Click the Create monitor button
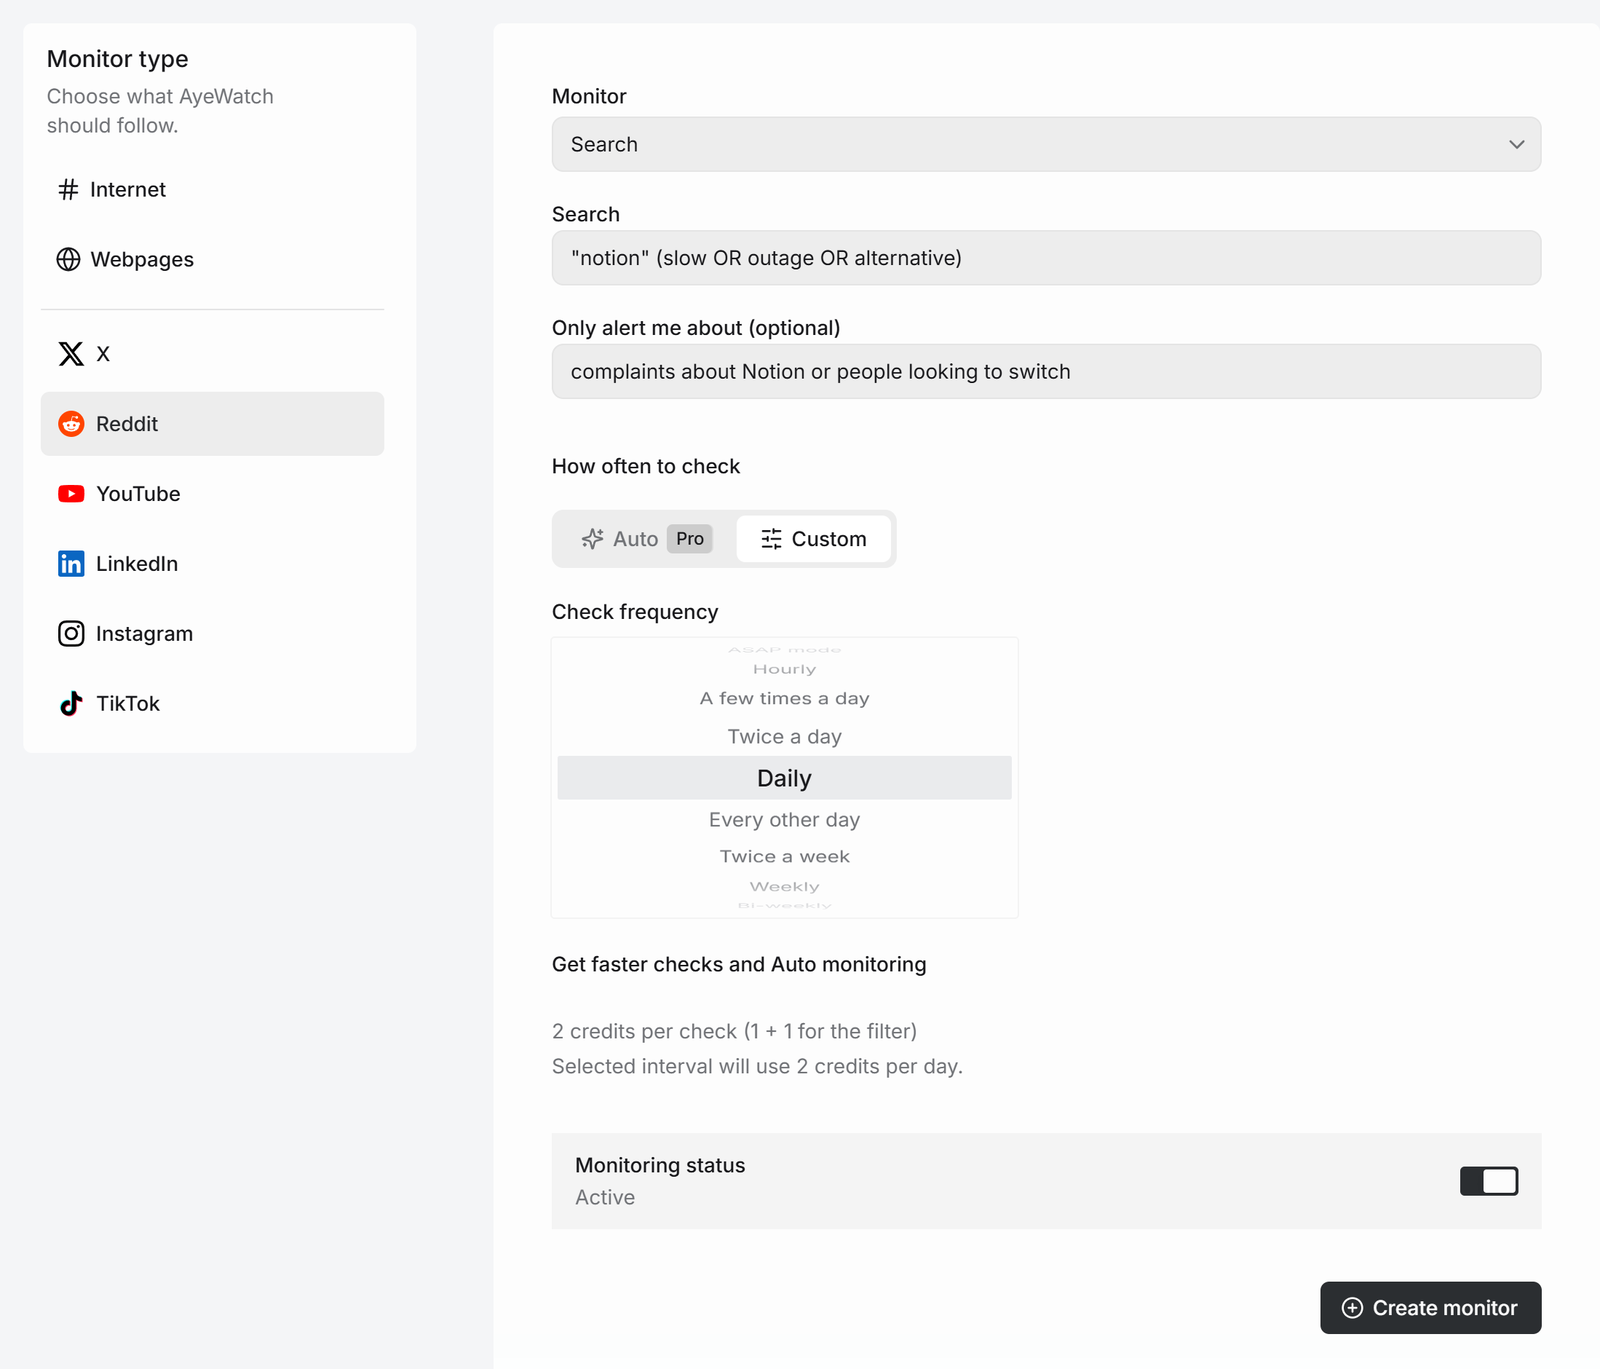 click(x=1430, y=1308)
